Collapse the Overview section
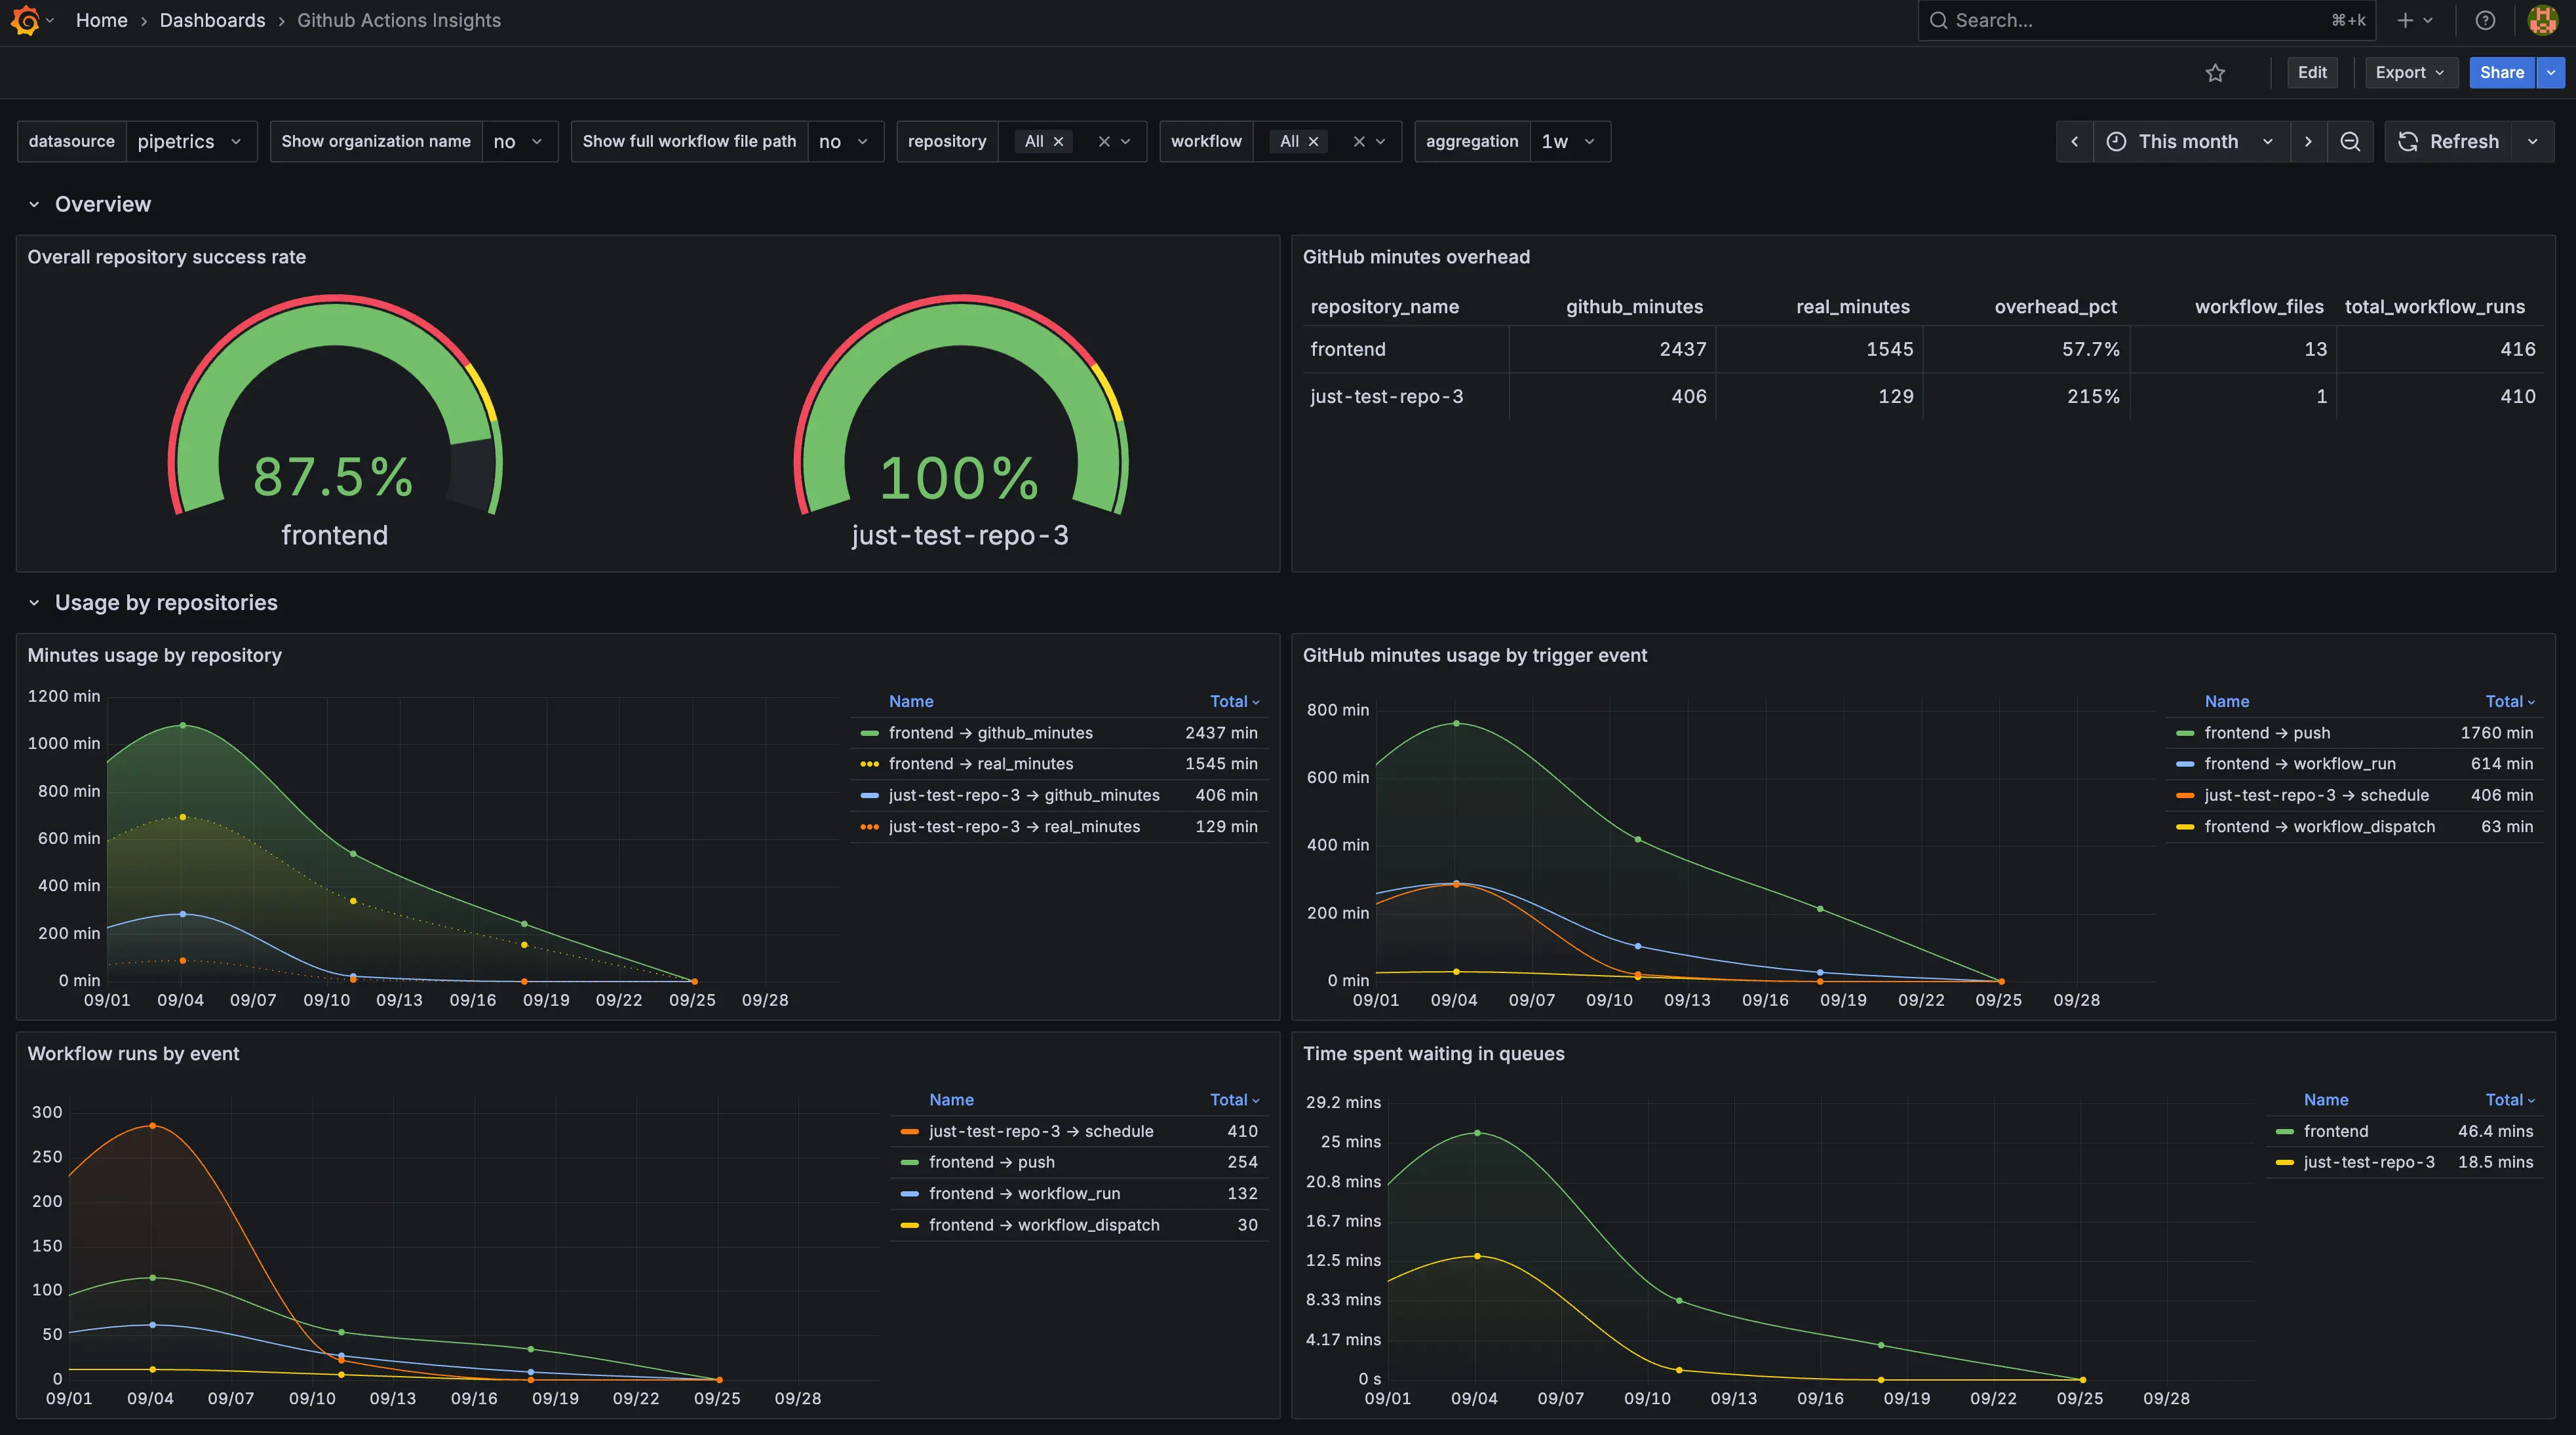This screenshot has height=1435, width=2576. tap(35, 204)
